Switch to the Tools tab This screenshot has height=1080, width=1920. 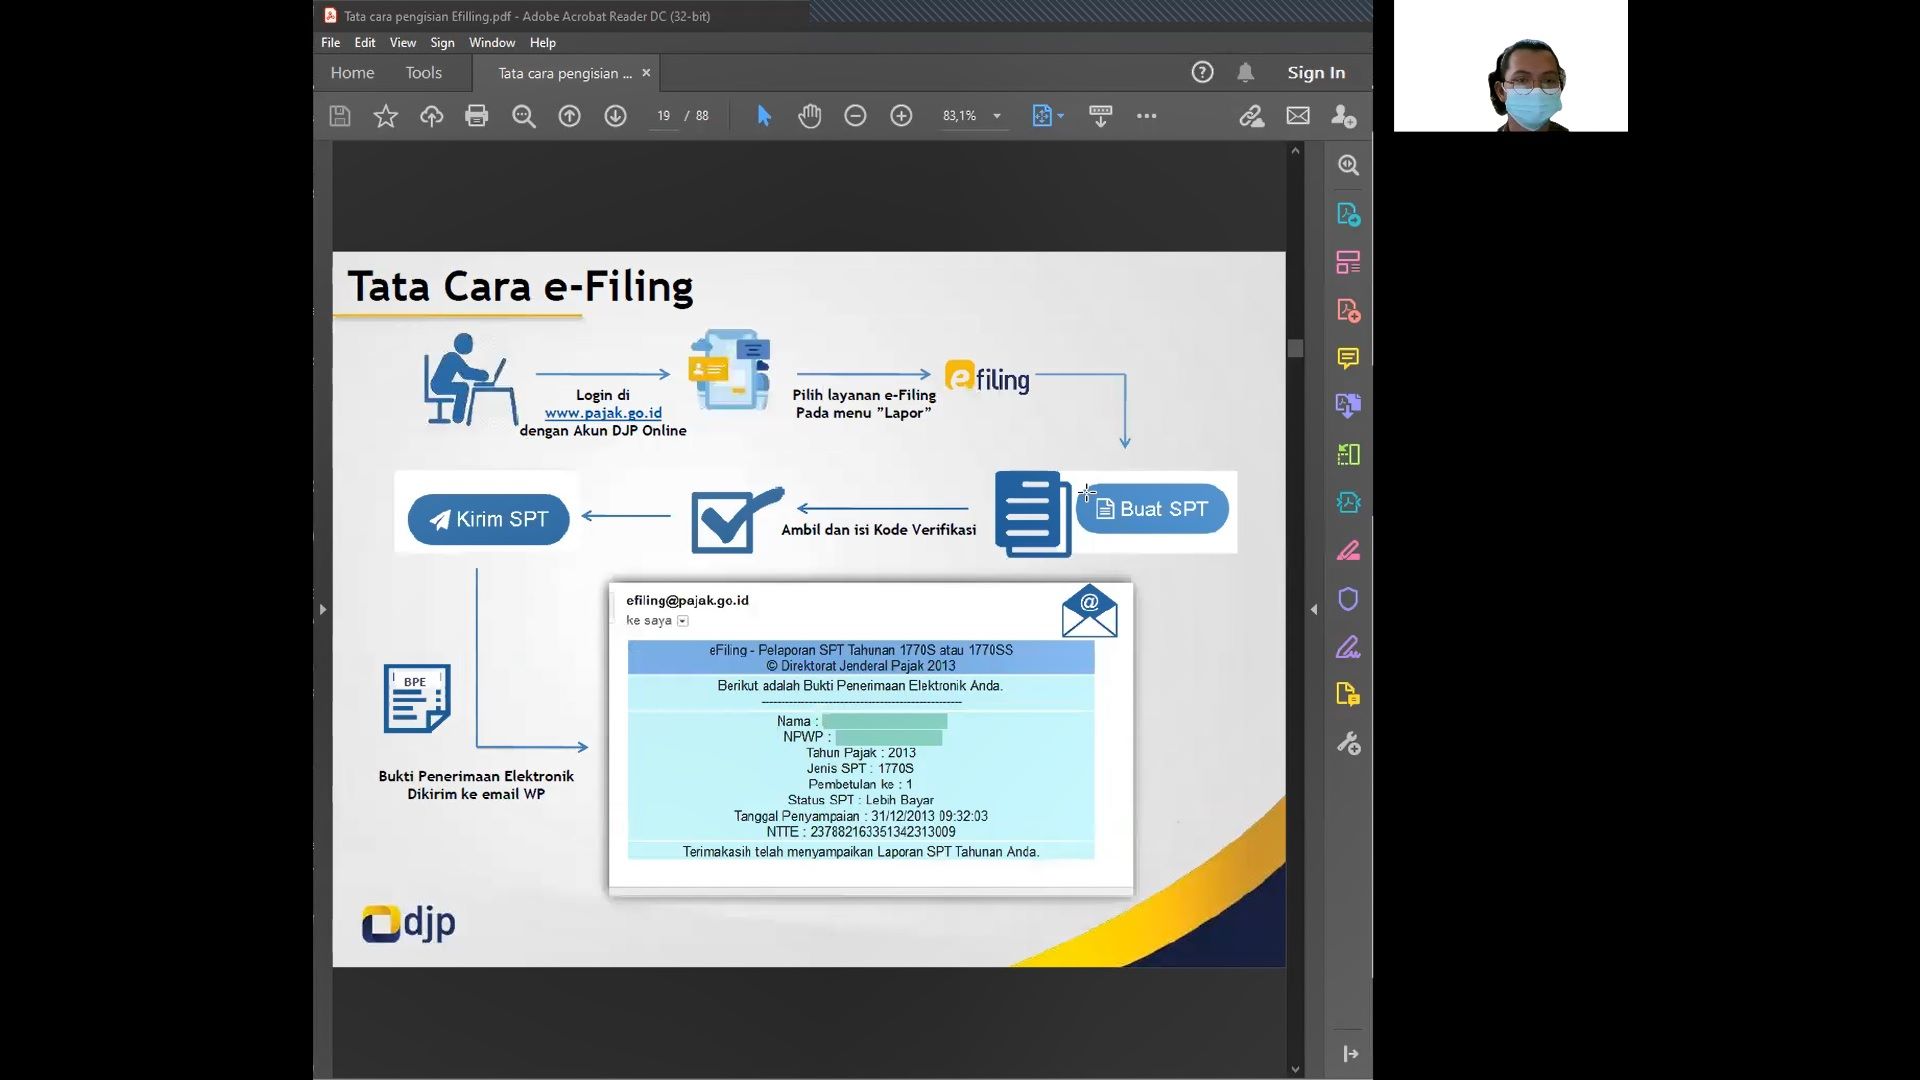423,73
